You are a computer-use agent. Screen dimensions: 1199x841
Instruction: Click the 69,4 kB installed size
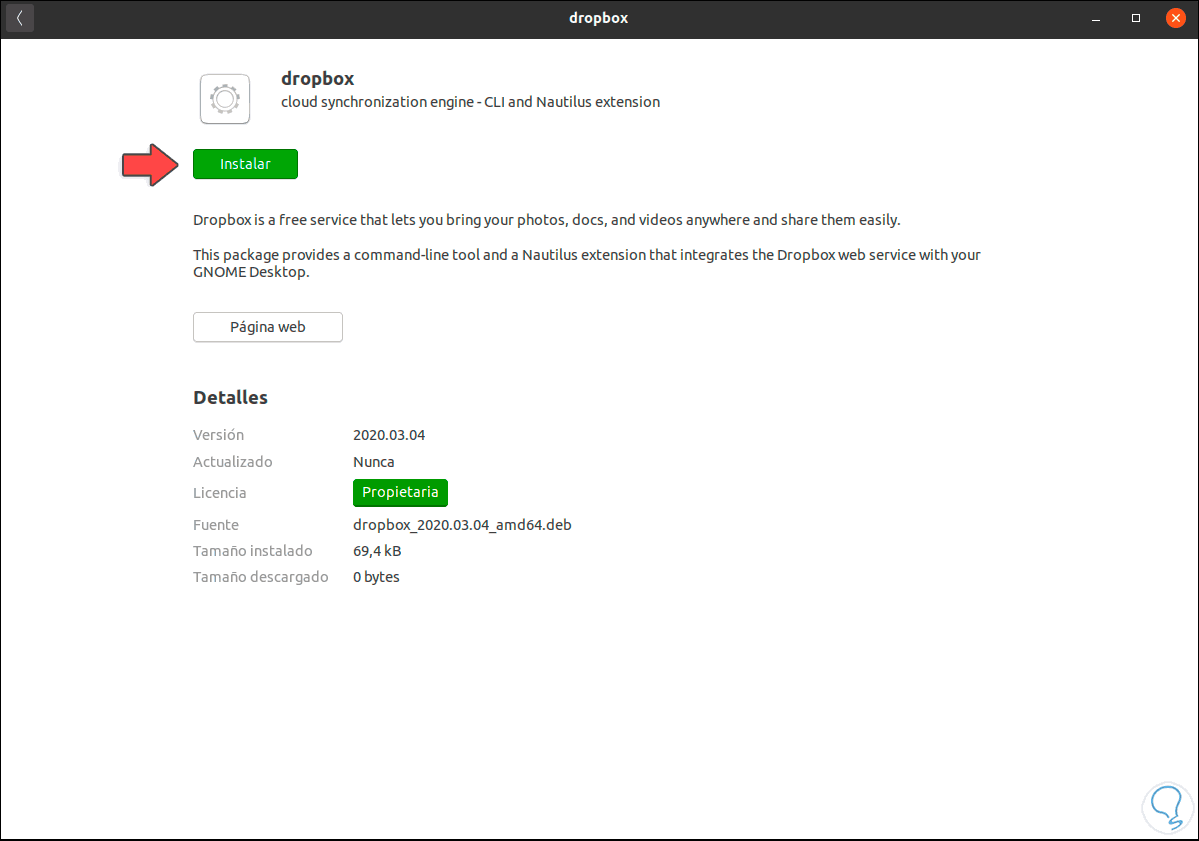[377, 551]
